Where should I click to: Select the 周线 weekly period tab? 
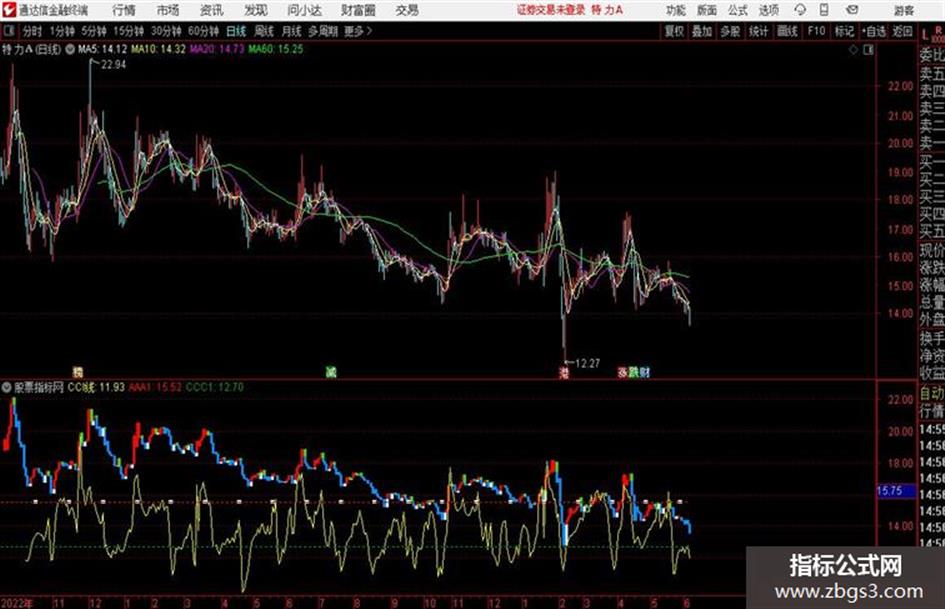pyautogui.click(x=264, y=31)
